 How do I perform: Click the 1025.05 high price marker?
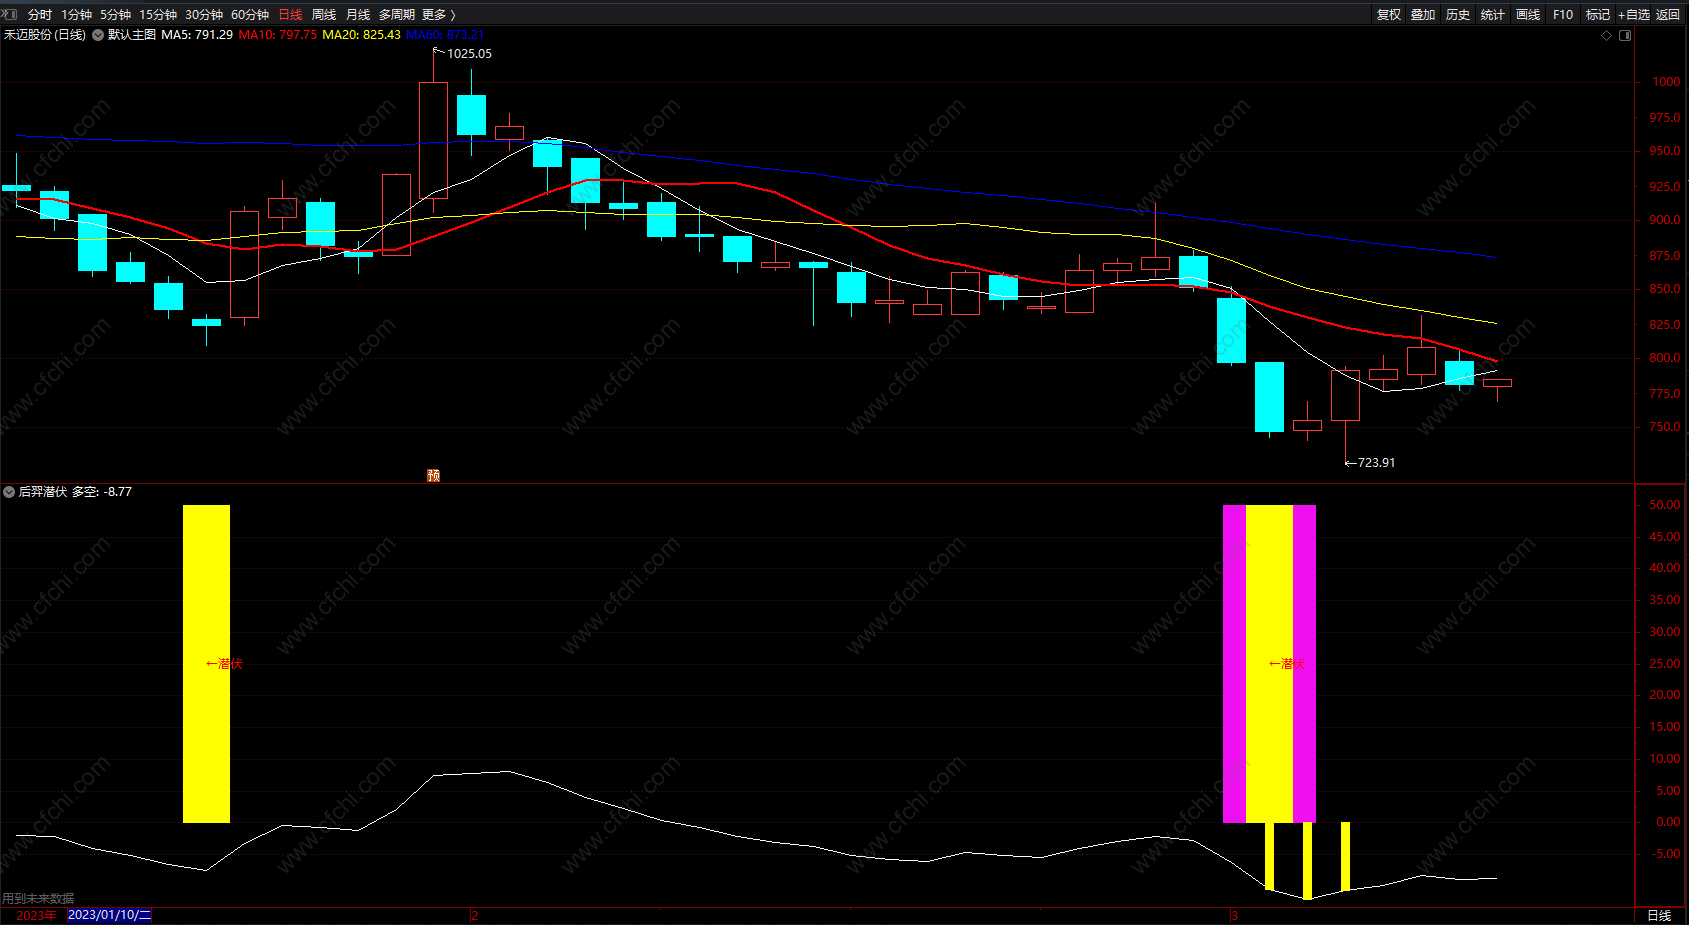point(469,54)
